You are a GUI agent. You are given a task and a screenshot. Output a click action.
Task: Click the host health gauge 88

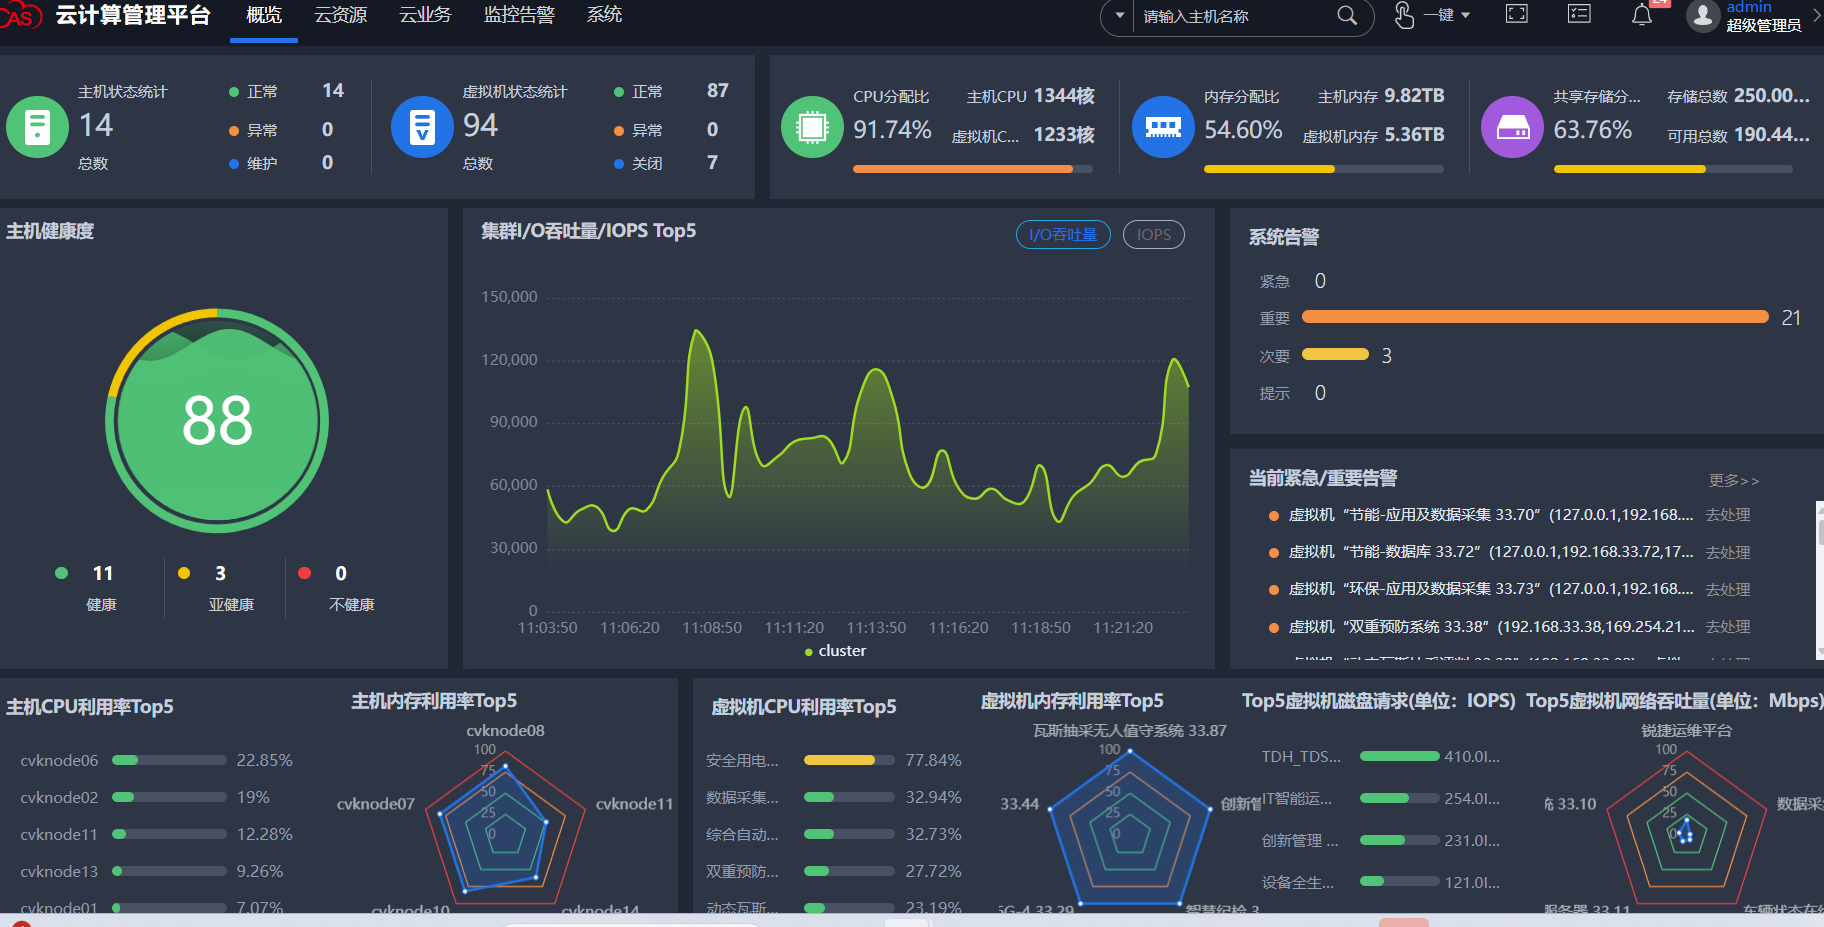pyautogui.click(x=217, y=420)
